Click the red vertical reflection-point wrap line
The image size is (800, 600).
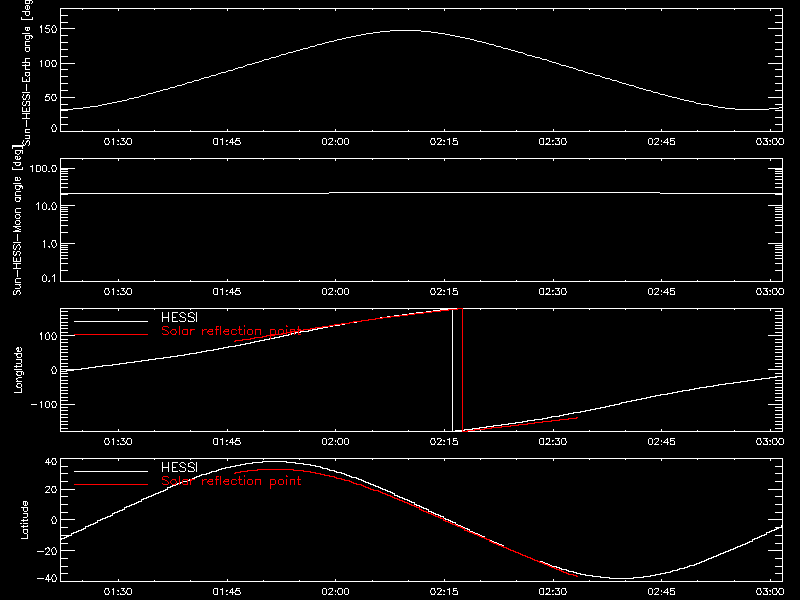[x=462, y=370]
